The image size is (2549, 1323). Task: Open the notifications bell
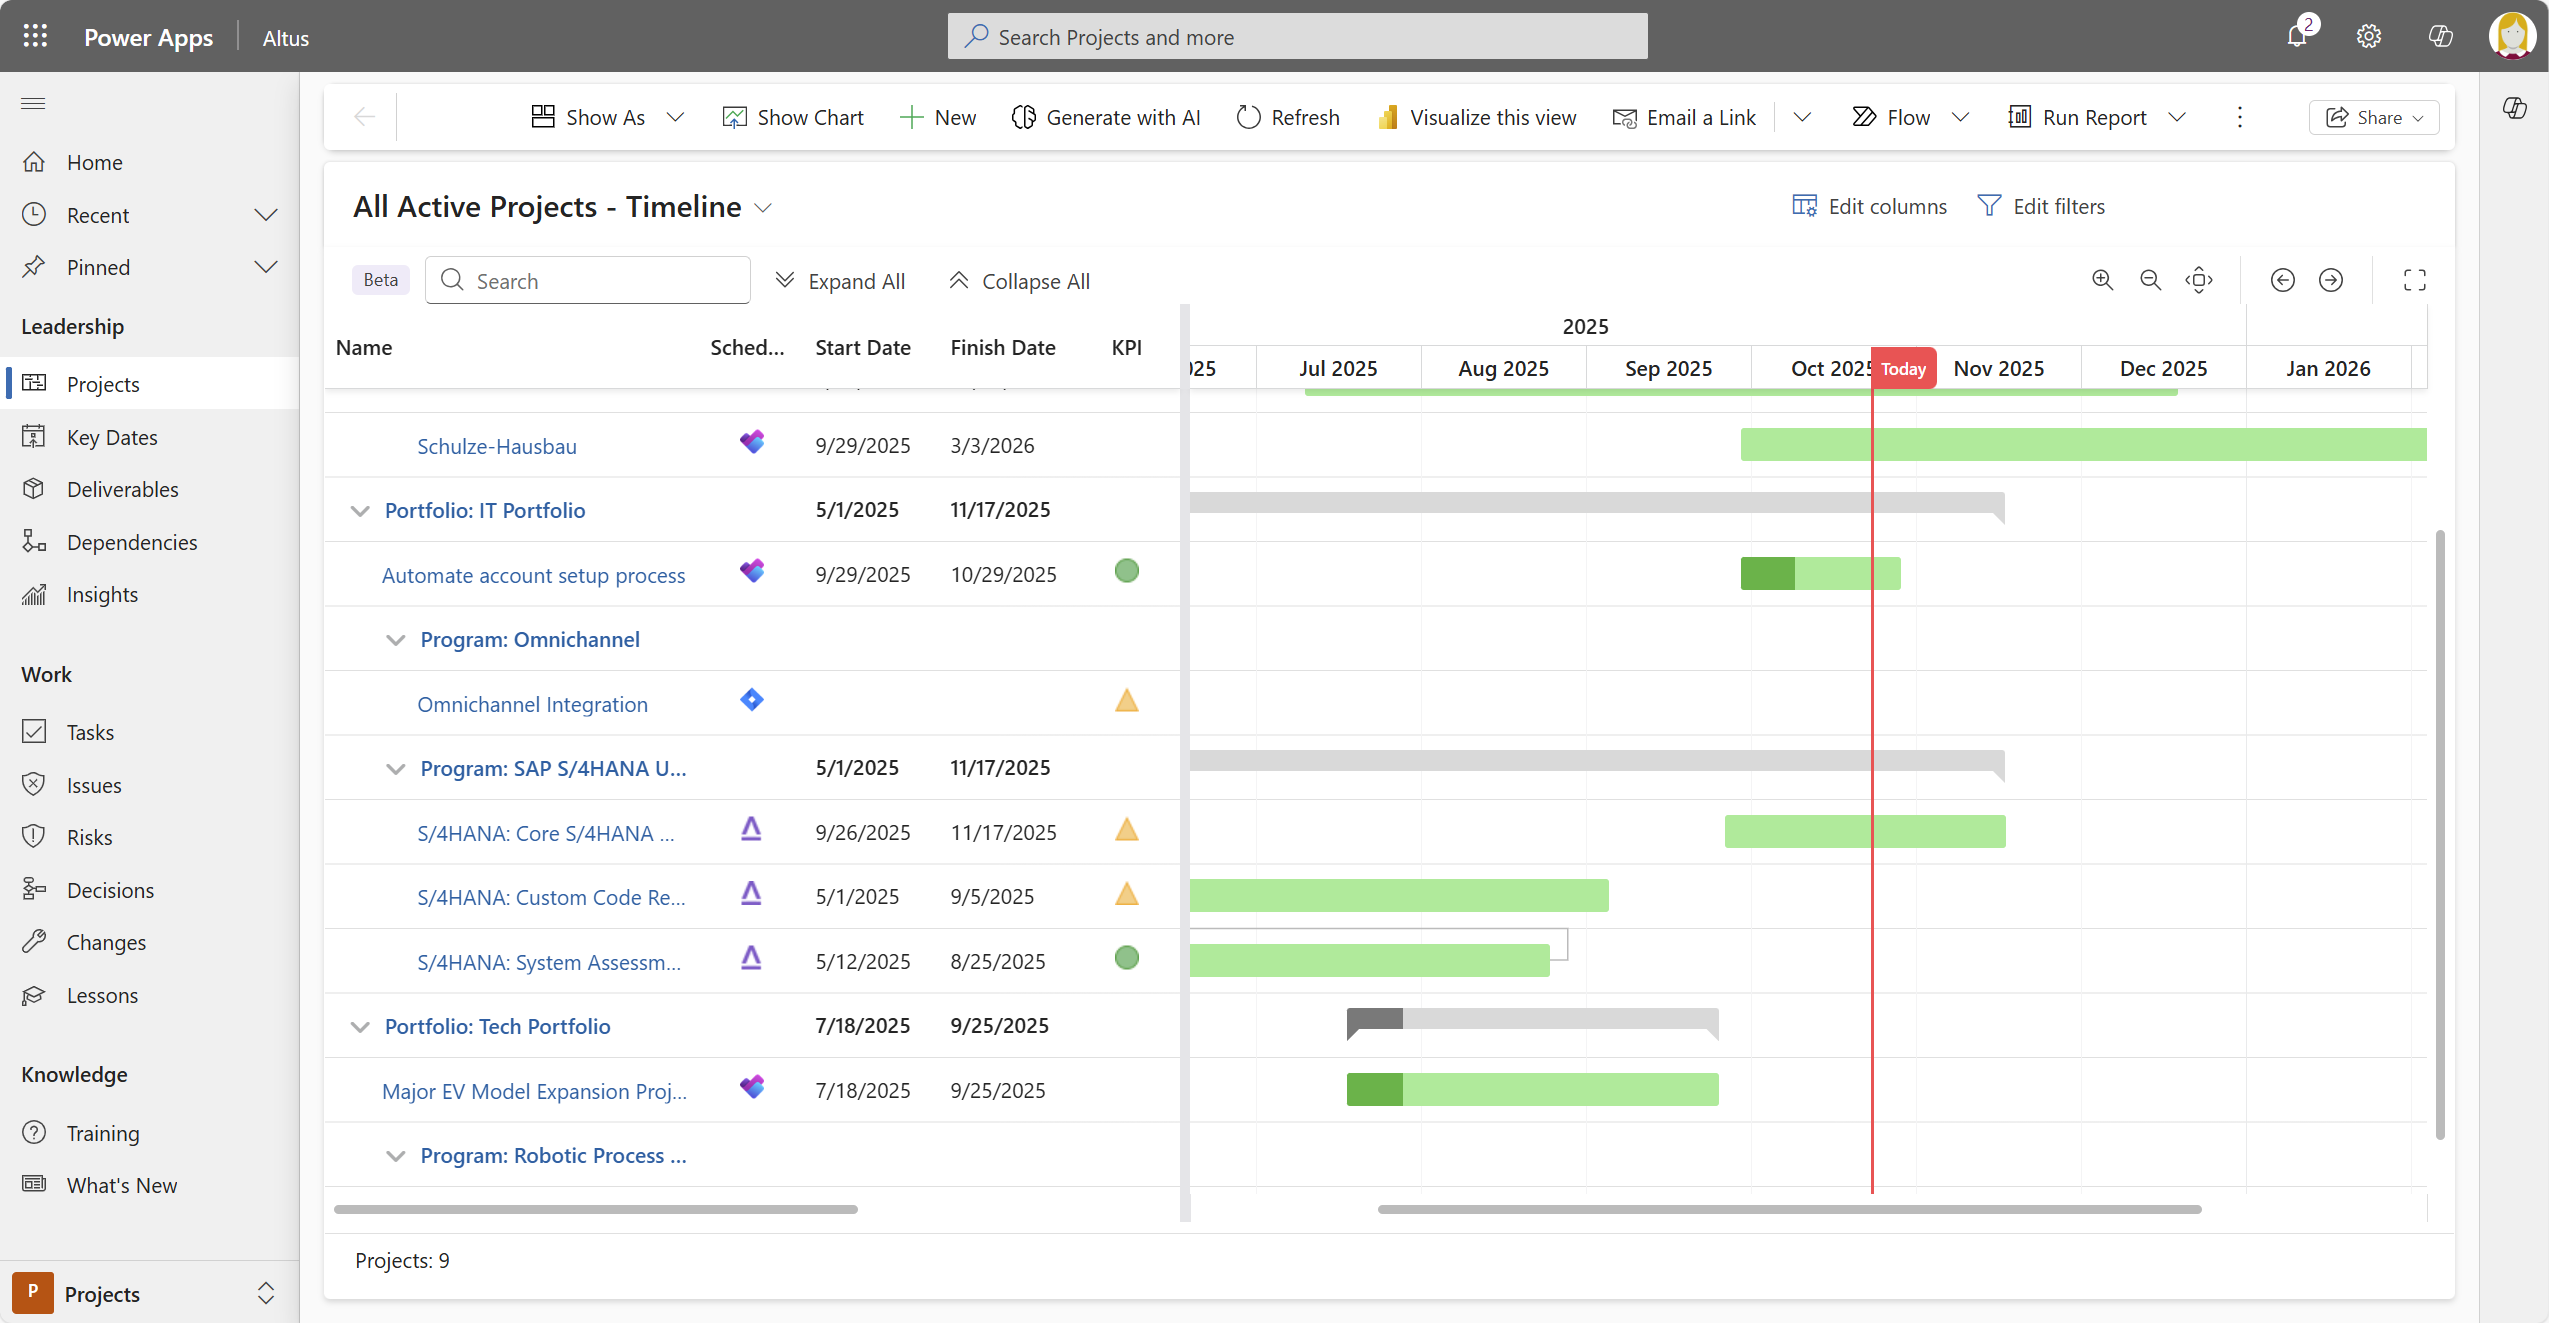click(x=2297, y=35)
